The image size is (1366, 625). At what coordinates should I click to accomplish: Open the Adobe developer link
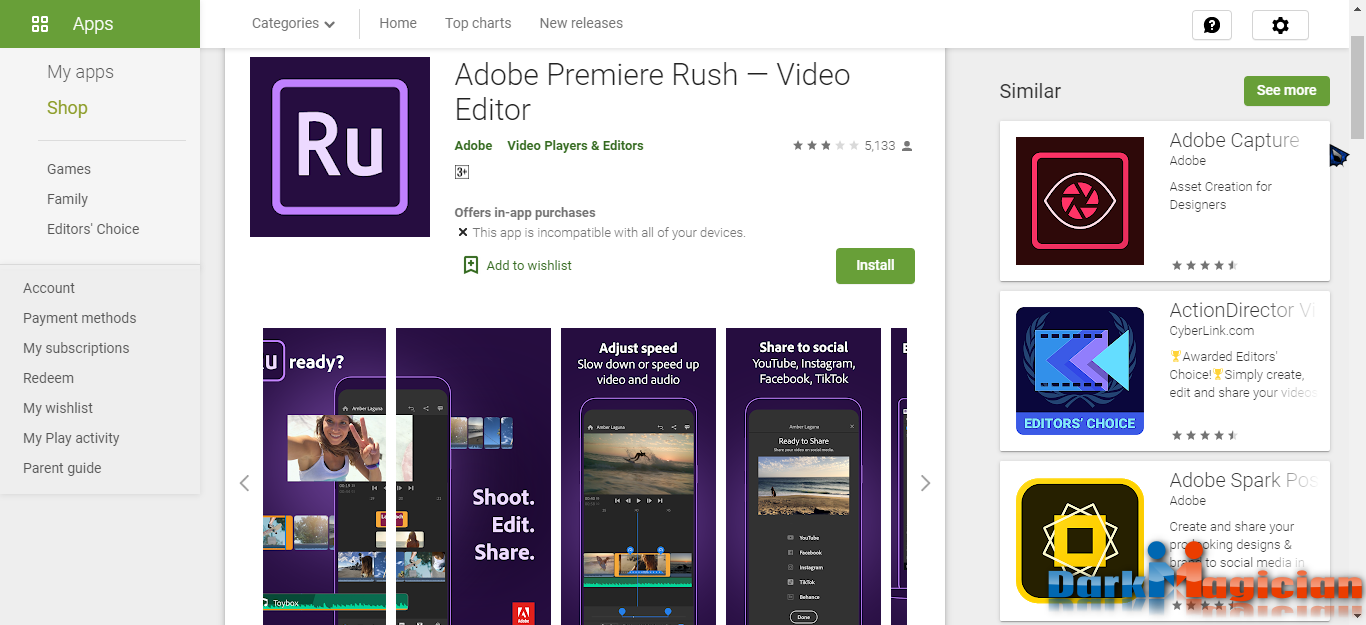473,145
